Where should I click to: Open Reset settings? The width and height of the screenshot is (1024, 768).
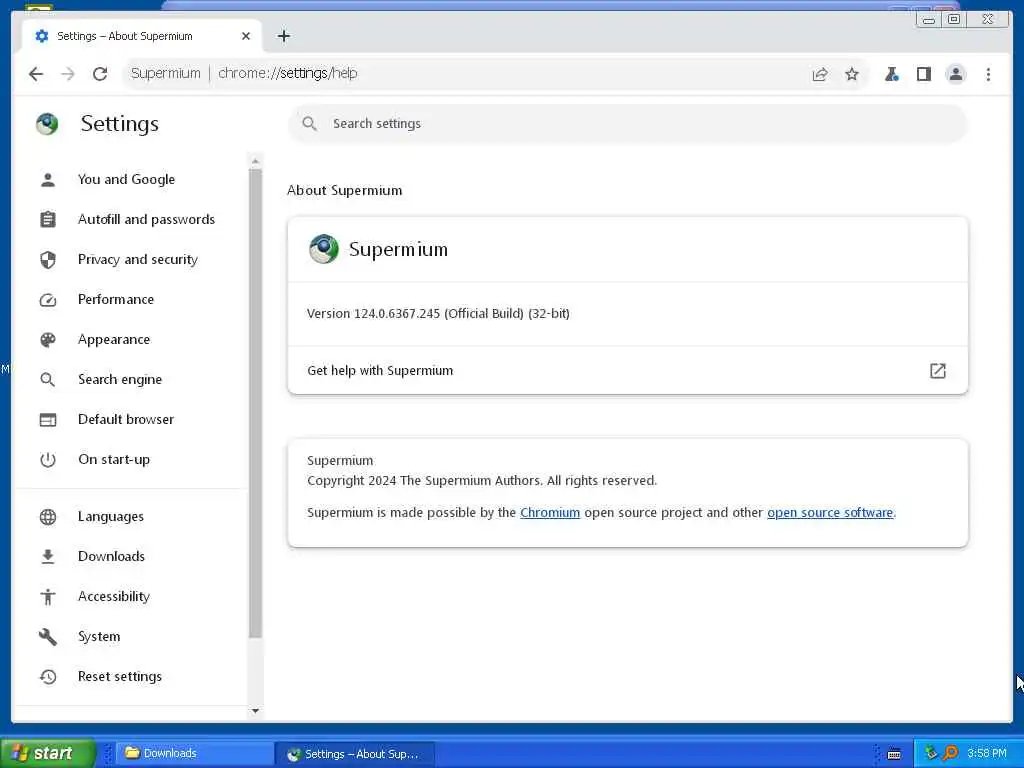pos(131,677)
